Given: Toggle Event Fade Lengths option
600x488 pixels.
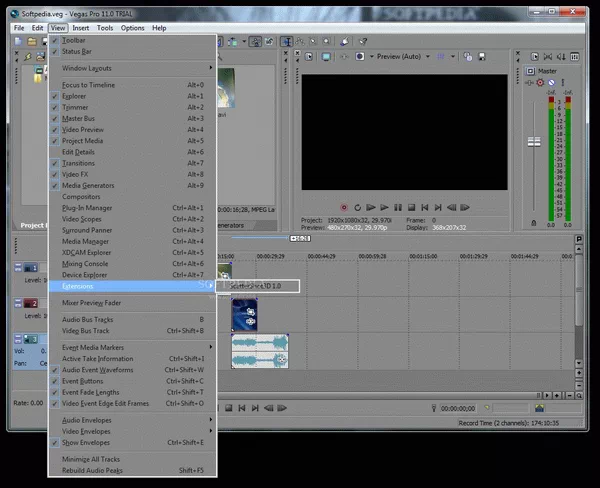Looking at the screenshot, I should [x=132, y=392].
